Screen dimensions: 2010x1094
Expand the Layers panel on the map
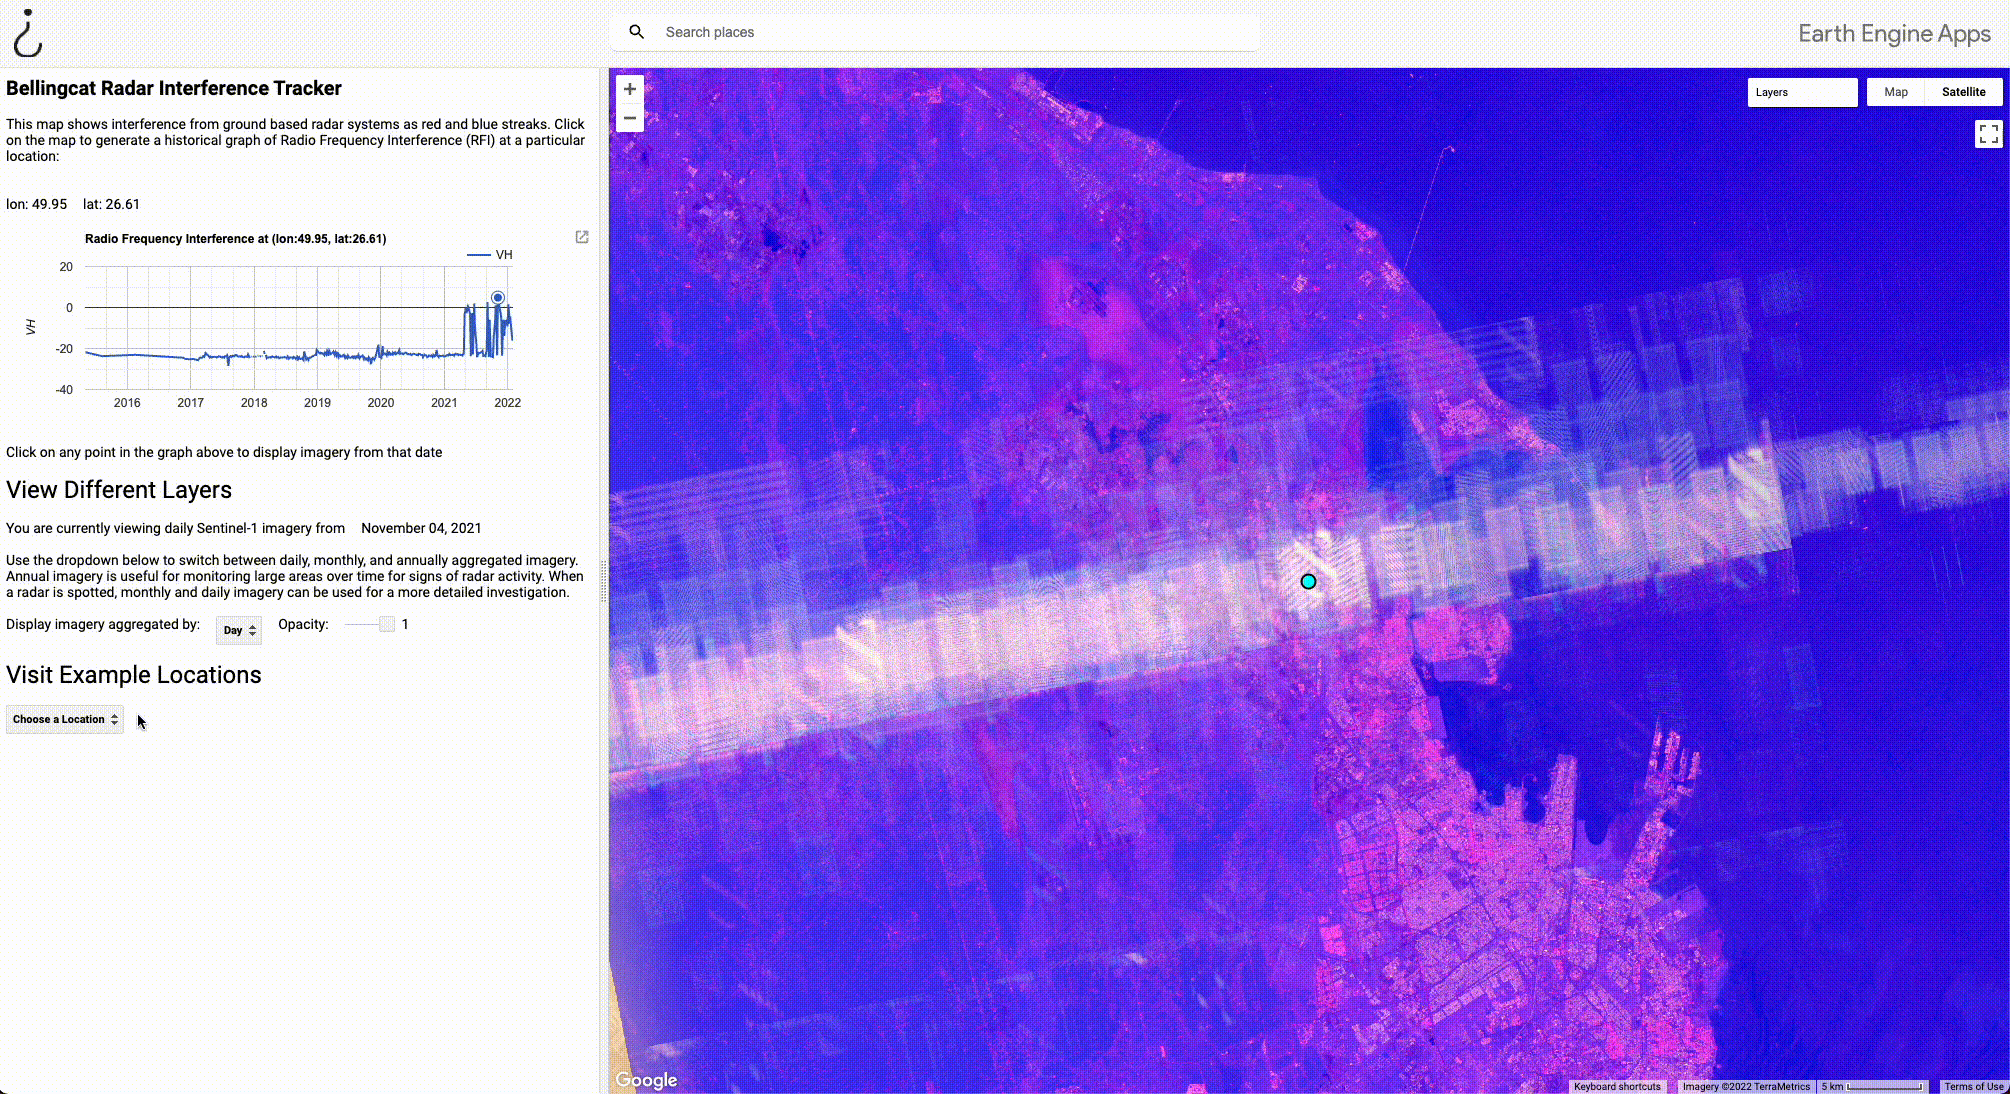point(1801,92)
